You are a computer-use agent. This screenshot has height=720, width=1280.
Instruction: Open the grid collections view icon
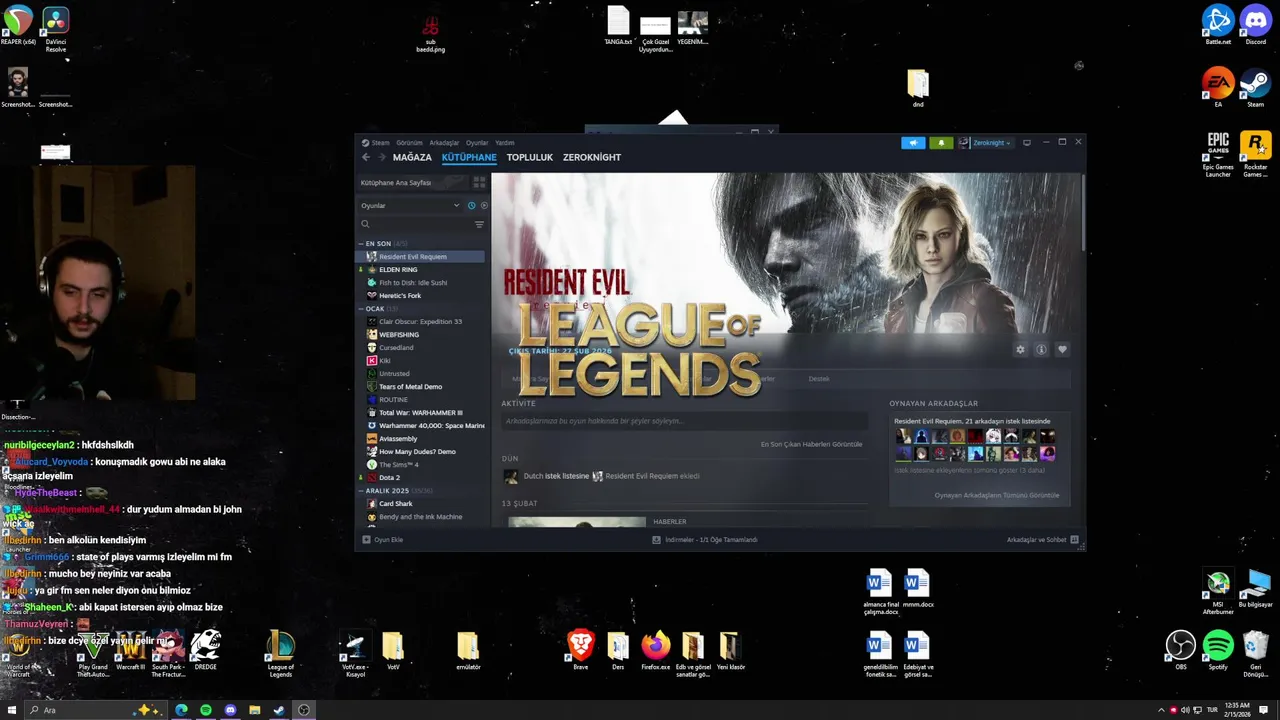479,183
